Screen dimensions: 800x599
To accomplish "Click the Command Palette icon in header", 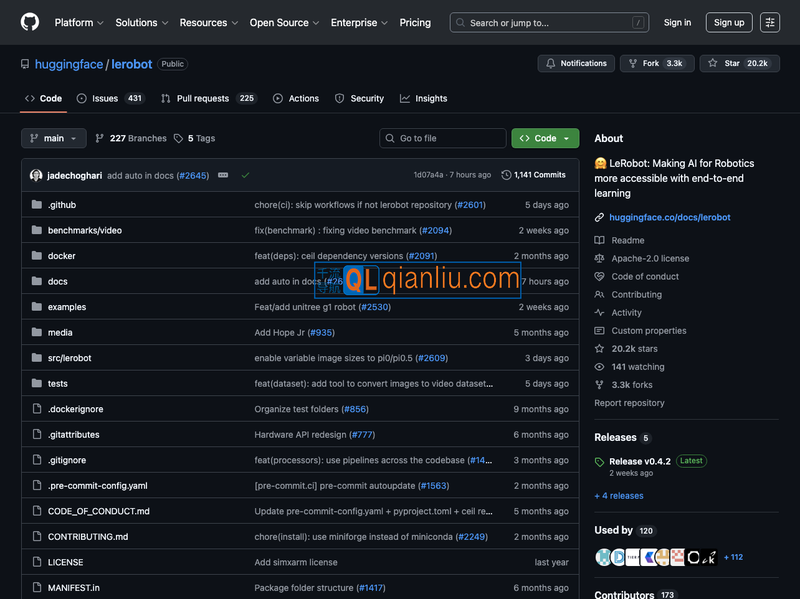I will pyautogui.click(x=769, y=22).
